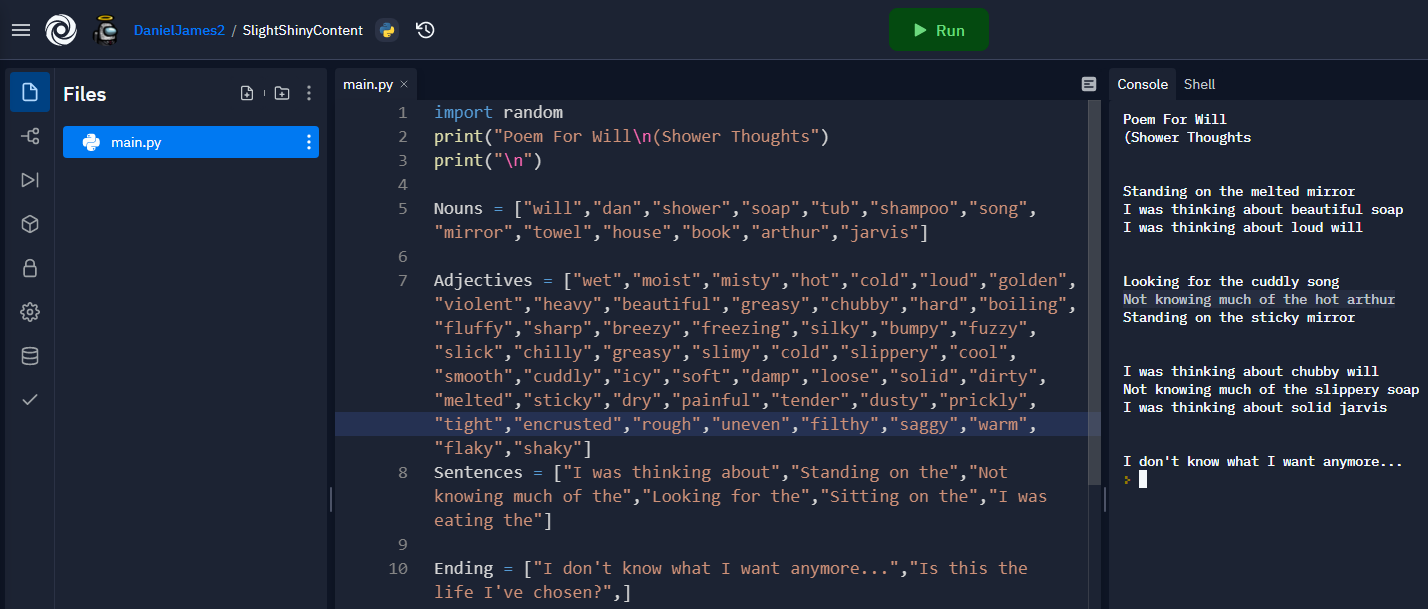This screenshot has width=1428, height=609.
Task: Open Files panel three-dot menu
Action: click(x=309, y=93)
